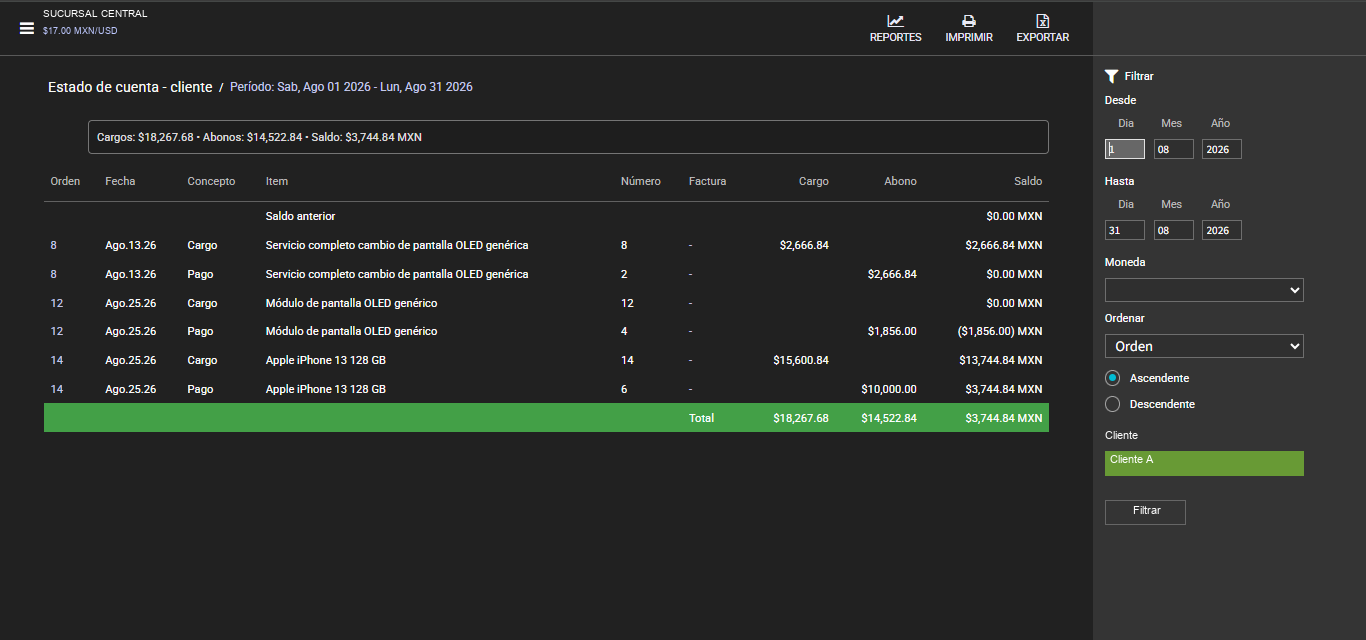The image size is (1366, 640).
Task: Click the Hasta year input field
Action: (x=1222, y=230)
